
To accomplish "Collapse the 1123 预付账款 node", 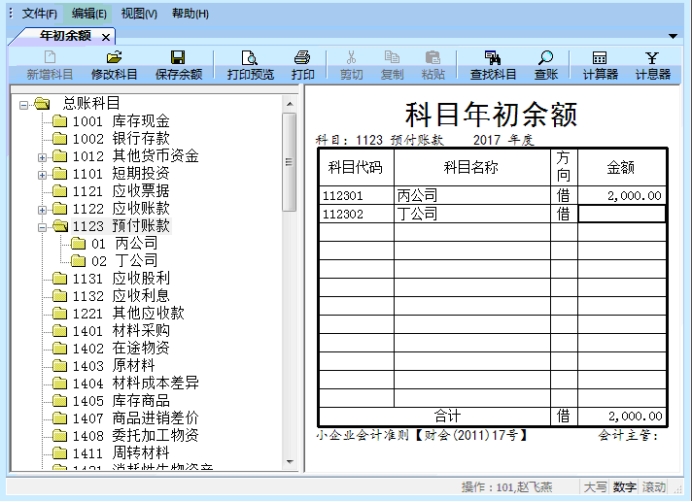I will coord(42,227).
